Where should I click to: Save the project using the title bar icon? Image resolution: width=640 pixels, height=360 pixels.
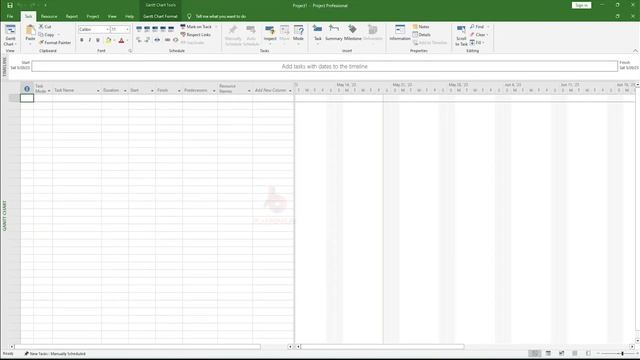pyautogui.click(x=10, y=5)
